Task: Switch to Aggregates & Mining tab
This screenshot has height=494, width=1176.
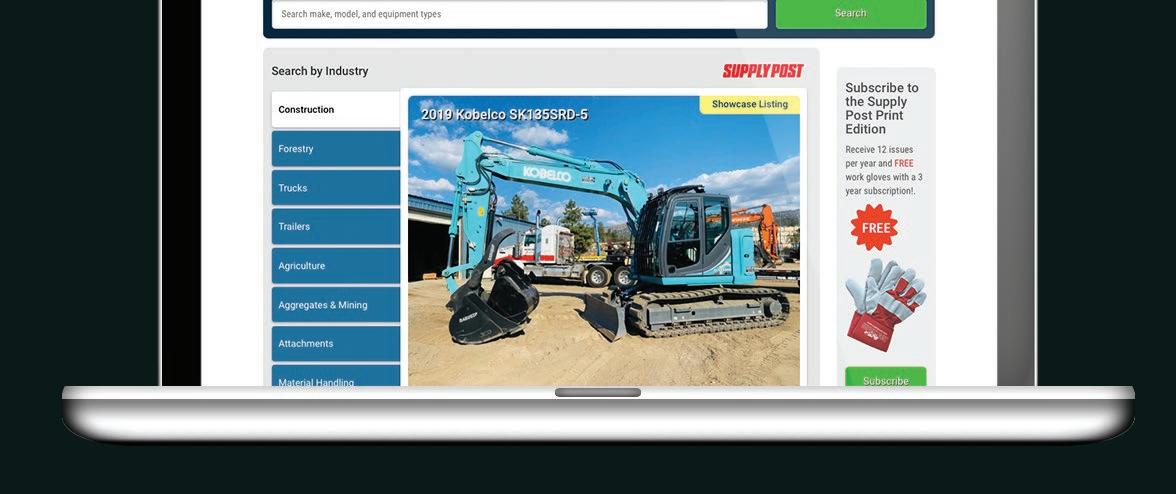Action: pos(335,304)
